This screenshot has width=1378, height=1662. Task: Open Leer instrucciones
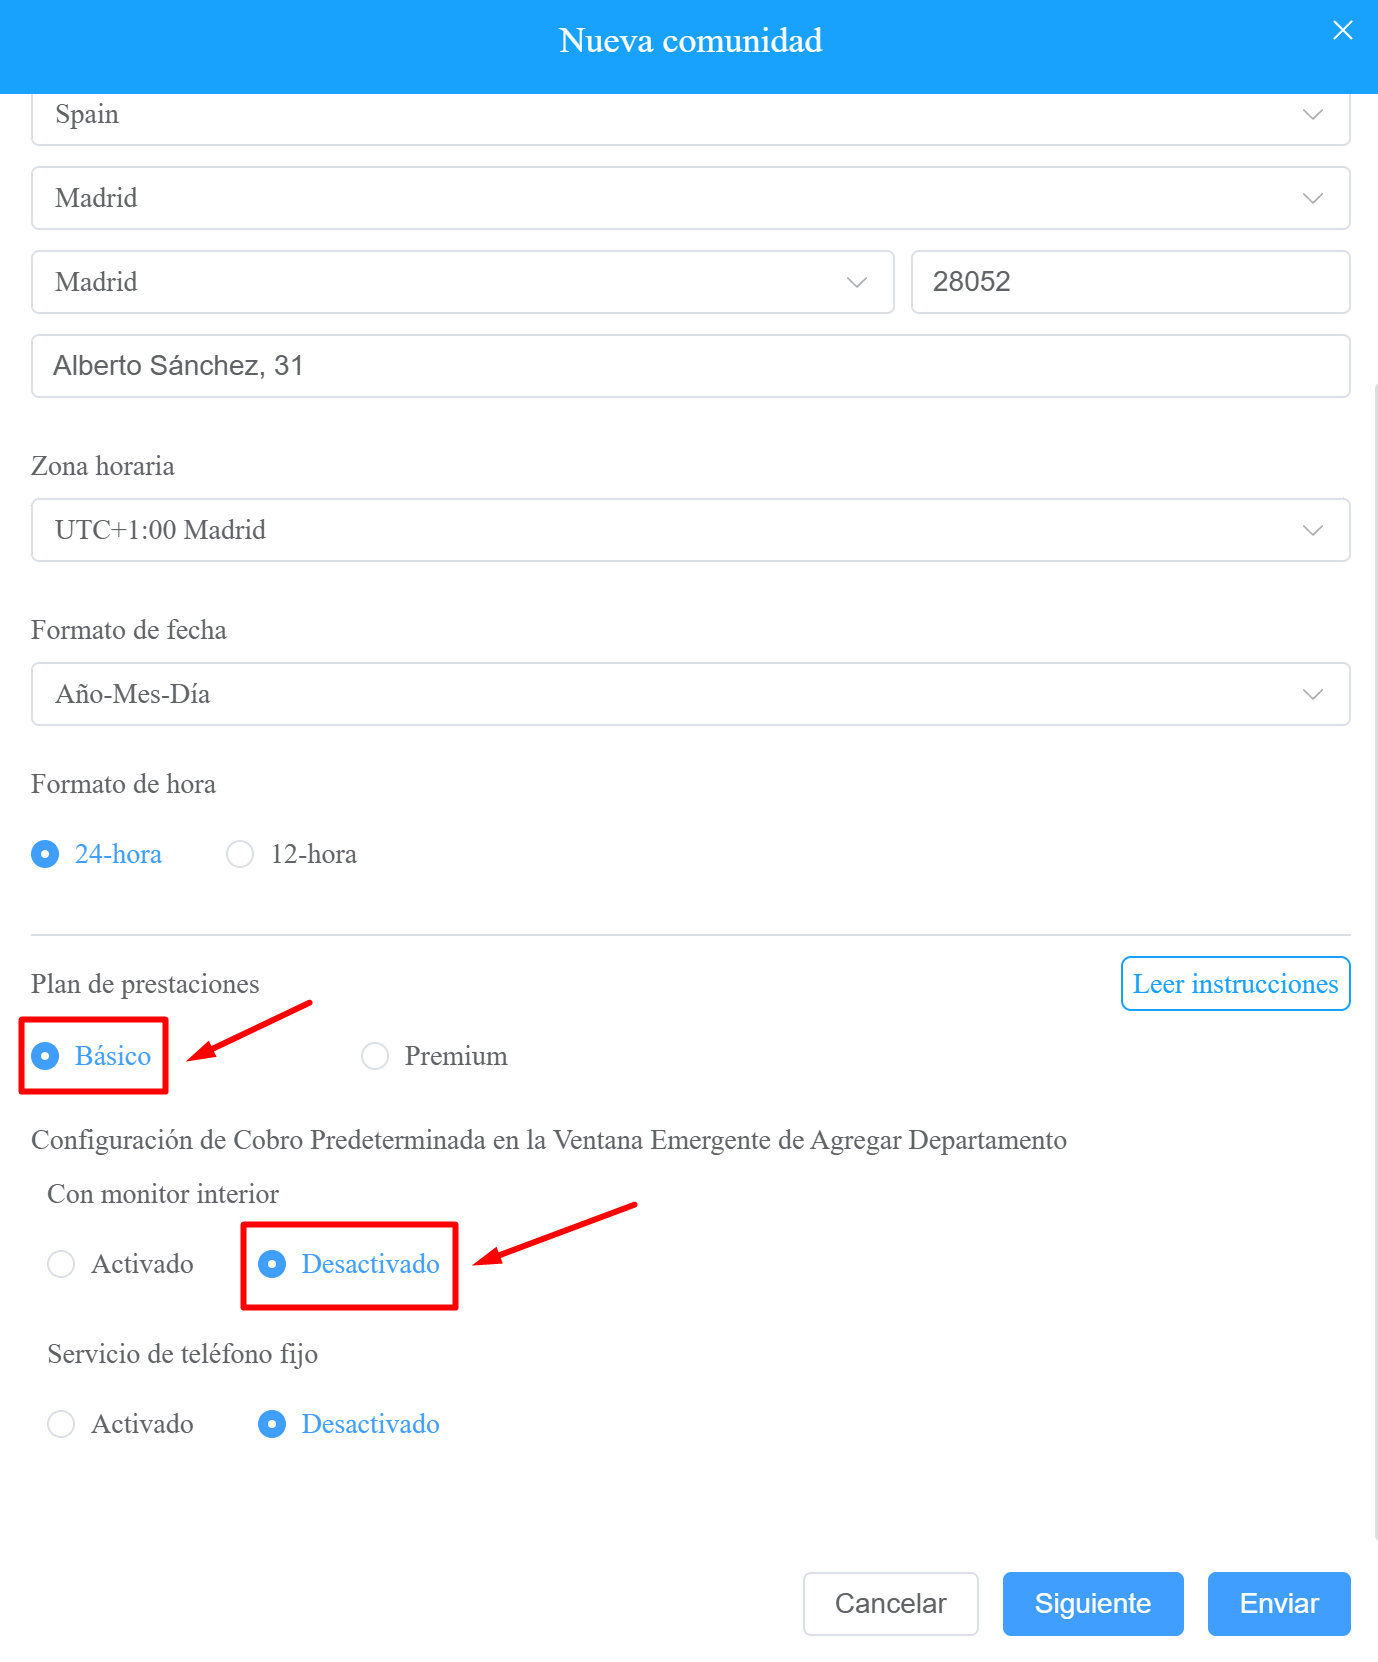click(1236, 984)
